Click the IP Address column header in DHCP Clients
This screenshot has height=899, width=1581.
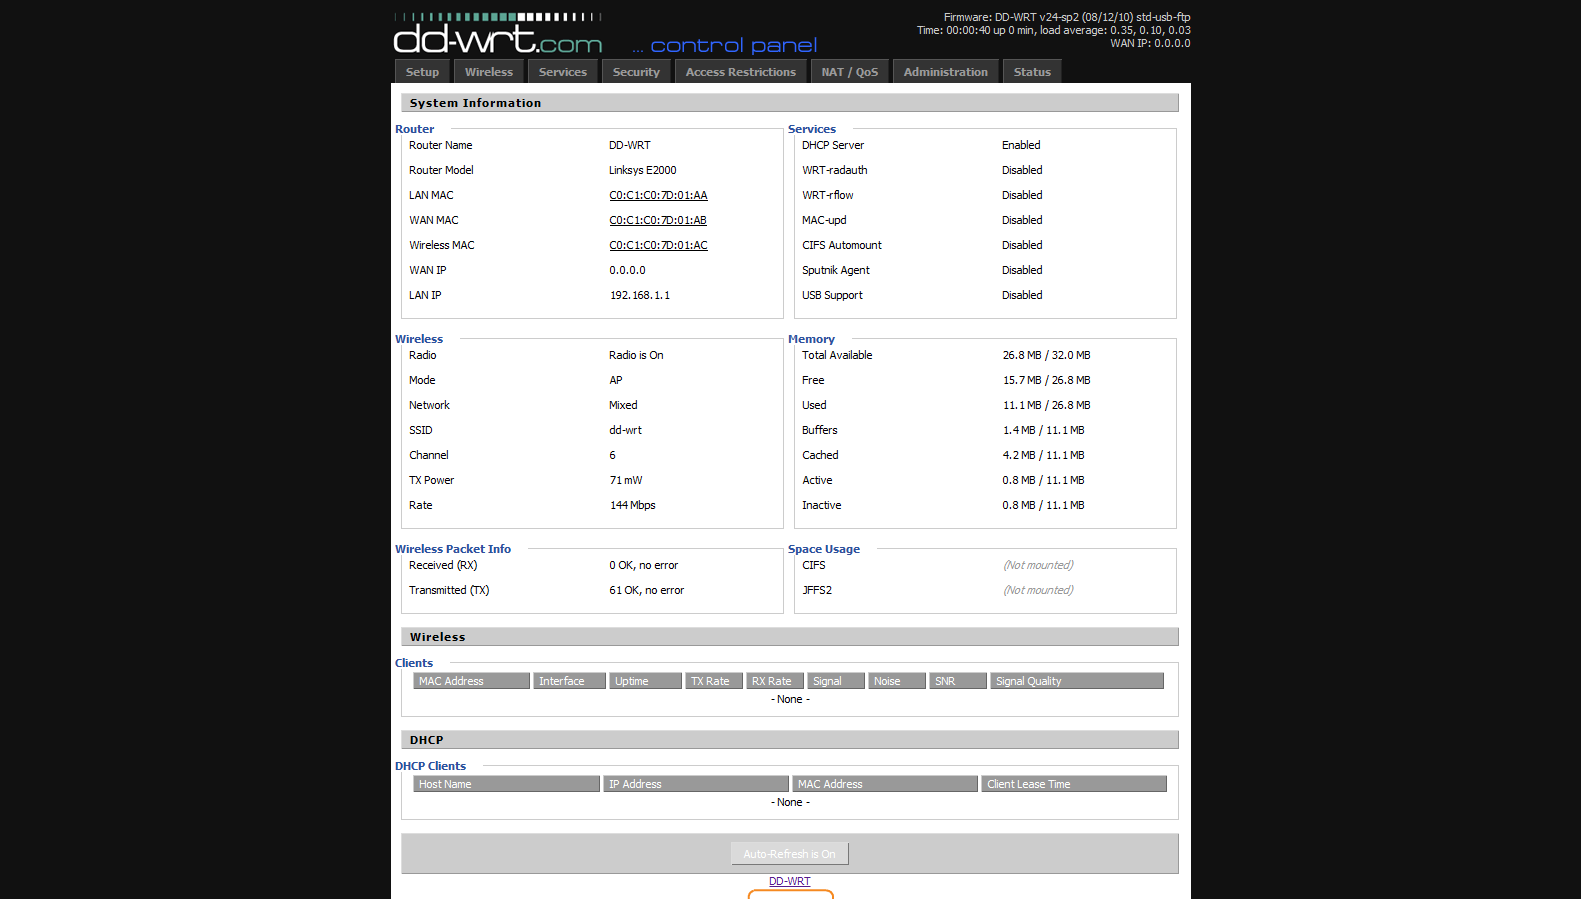coord(696,784)
